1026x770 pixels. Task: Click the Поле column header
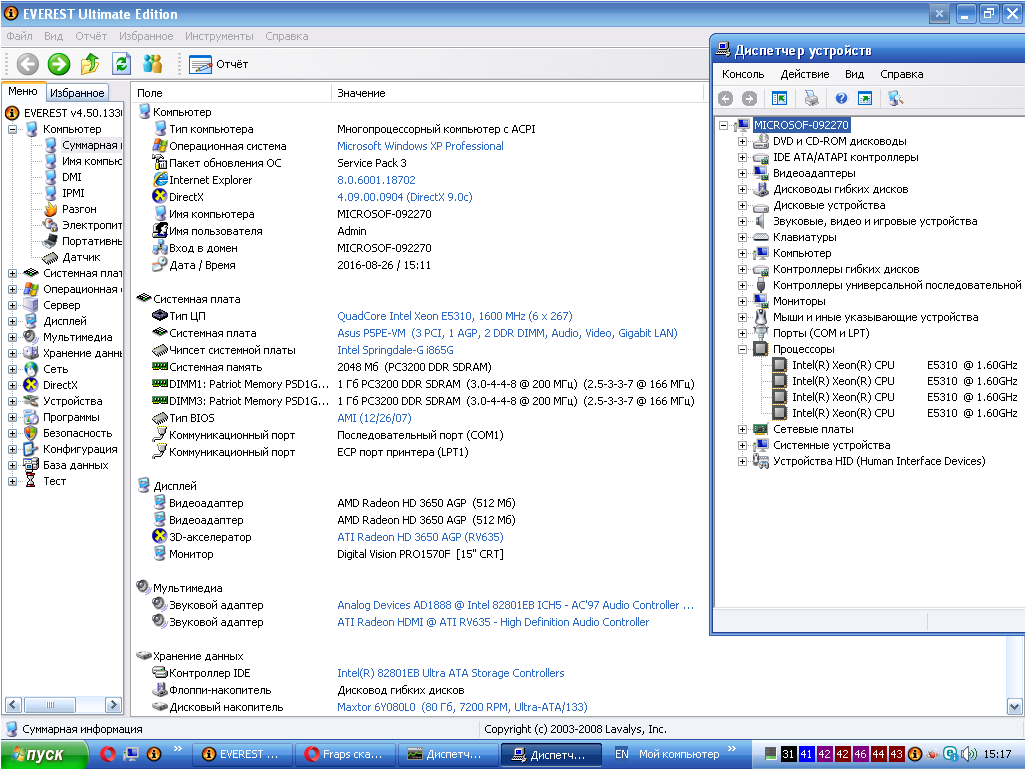231,93
